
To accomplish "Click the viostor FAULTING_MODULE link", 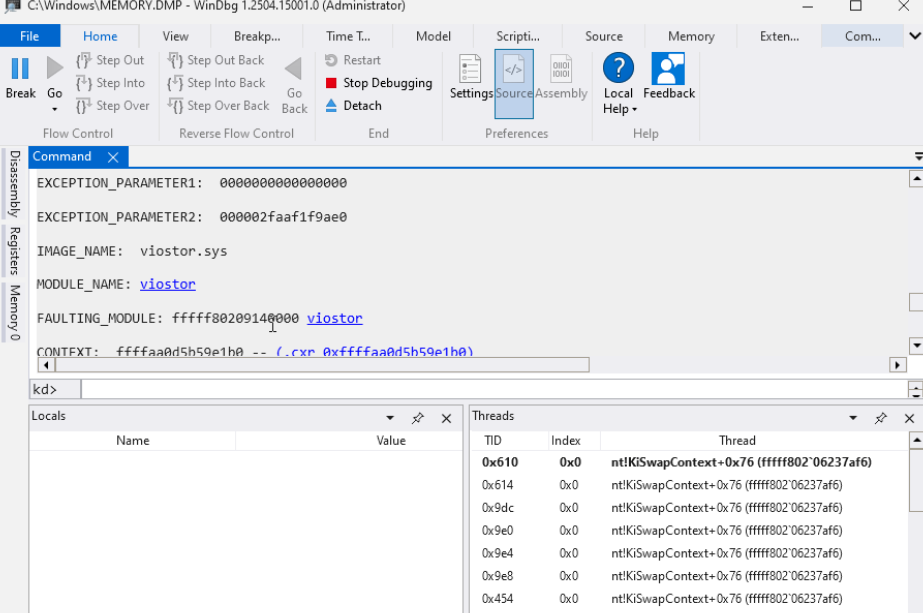I will pos(334,319).
